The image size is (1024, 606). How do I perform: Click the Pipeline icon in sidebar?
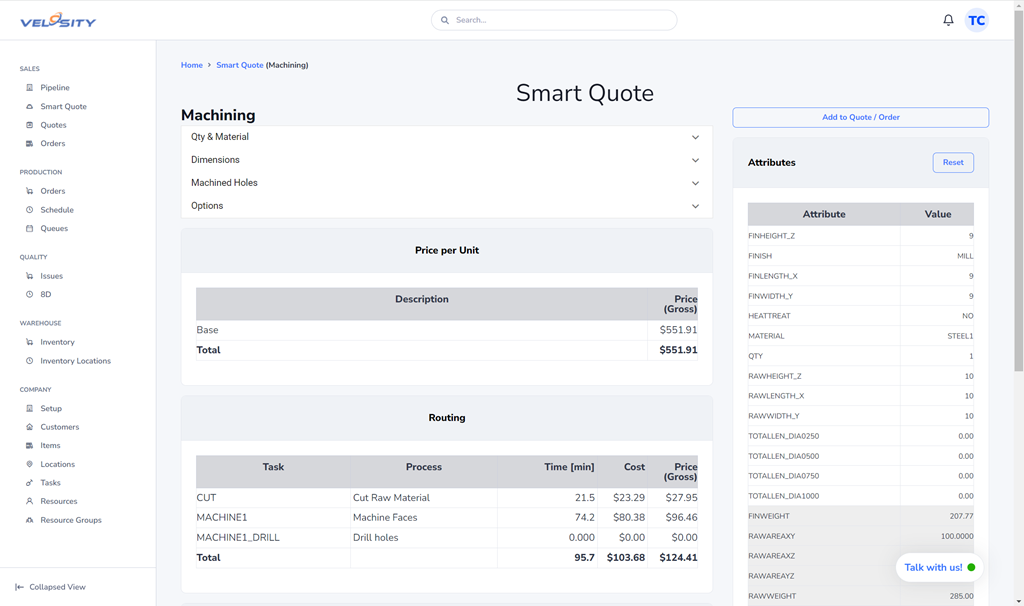[30, 88]
